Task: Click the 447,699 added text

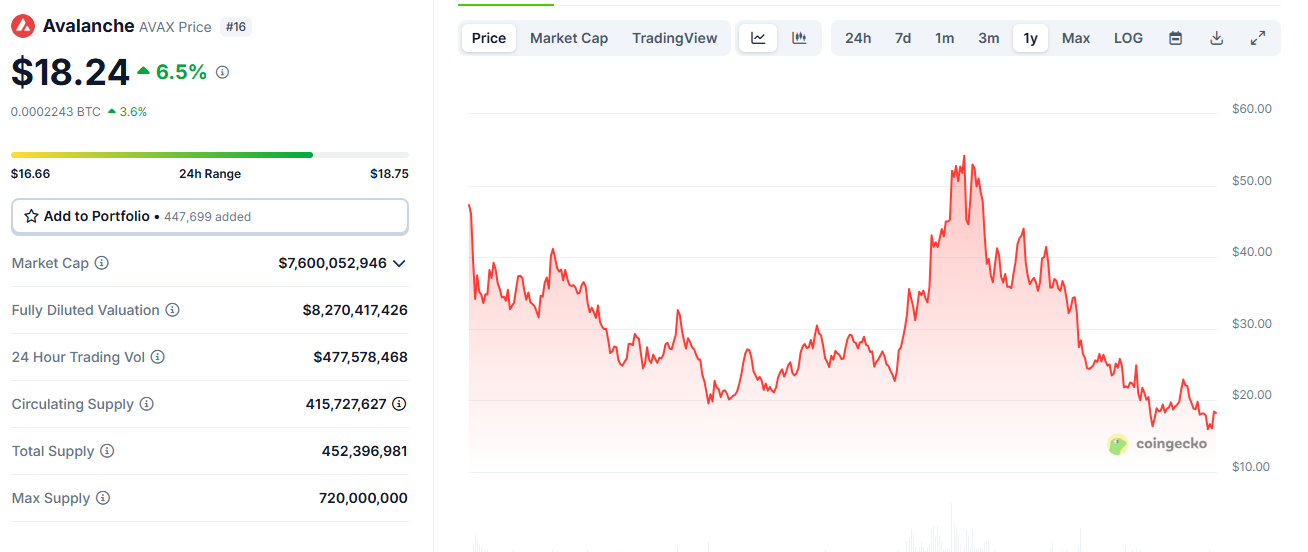Action: tap(206, 217)
